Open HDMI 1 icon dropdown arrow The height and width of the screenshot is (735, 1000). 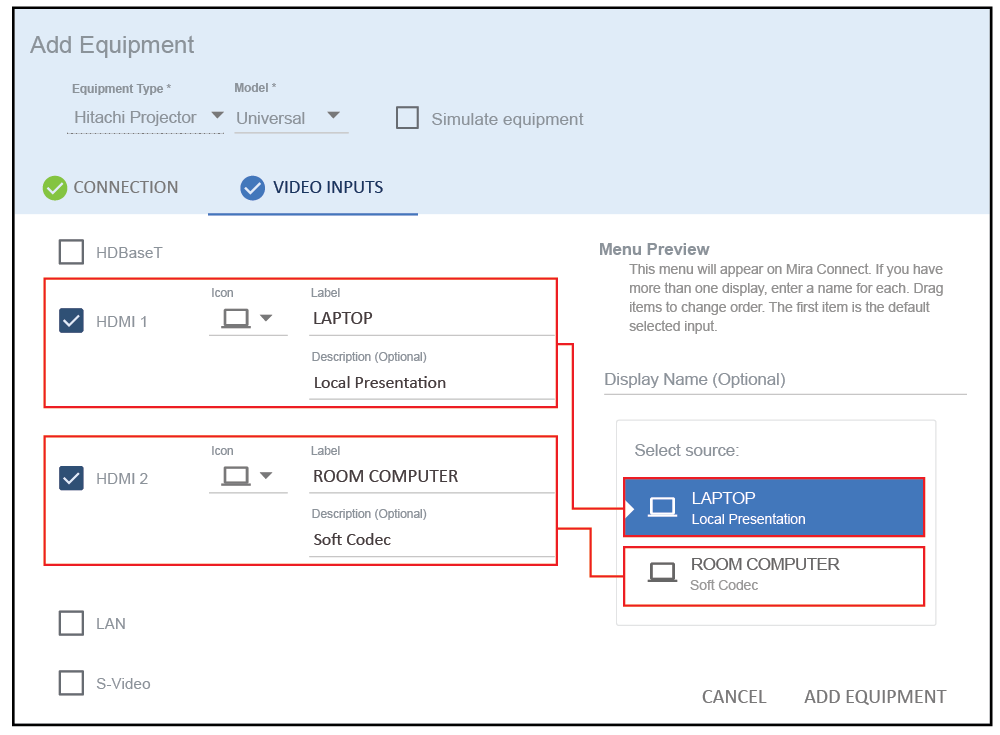click(x=266, y=319)
